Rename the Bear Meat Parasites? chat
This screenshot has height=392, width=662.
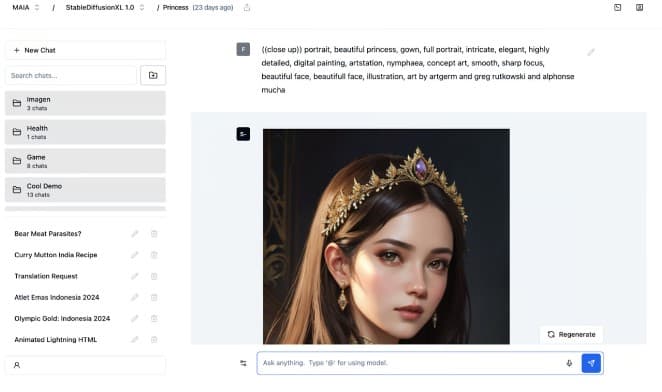(x=135, y=234)
